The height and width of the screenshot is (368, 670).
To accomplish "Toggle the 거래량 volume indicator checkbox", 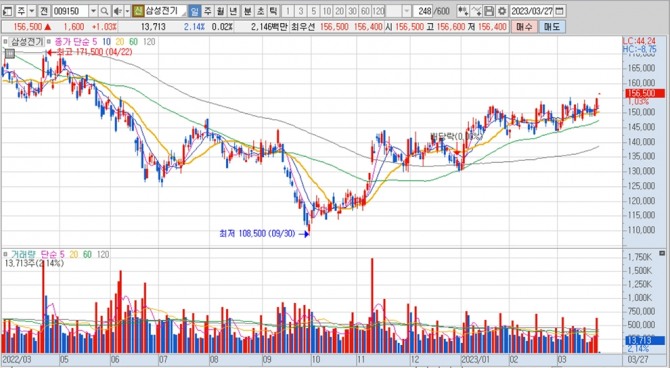I will pos(6,255).
